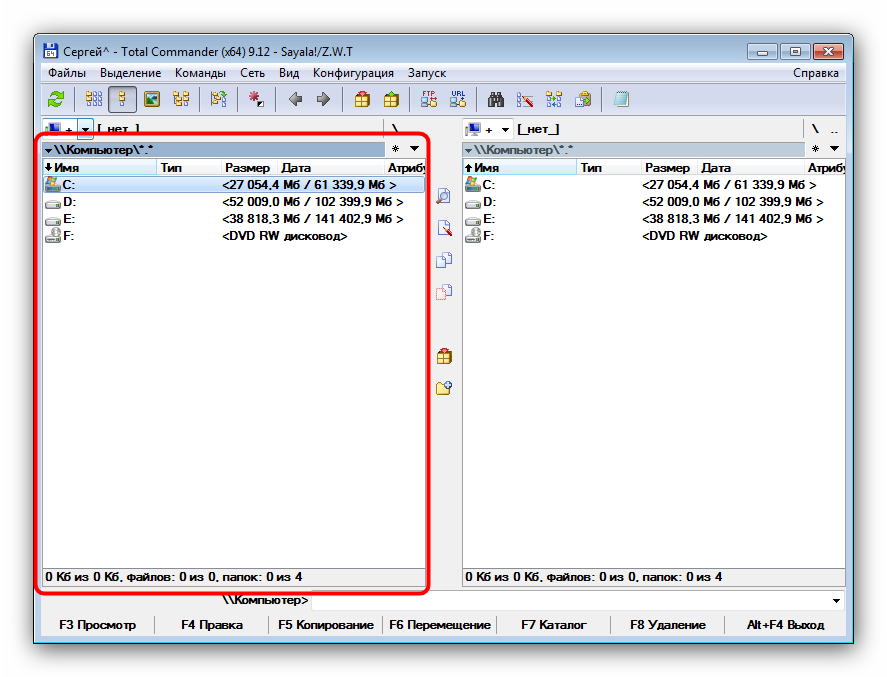The height and width of the screenshot is (677, 887).
Task: Open the left panel favorites asterisk button
Action: point(395,149)
